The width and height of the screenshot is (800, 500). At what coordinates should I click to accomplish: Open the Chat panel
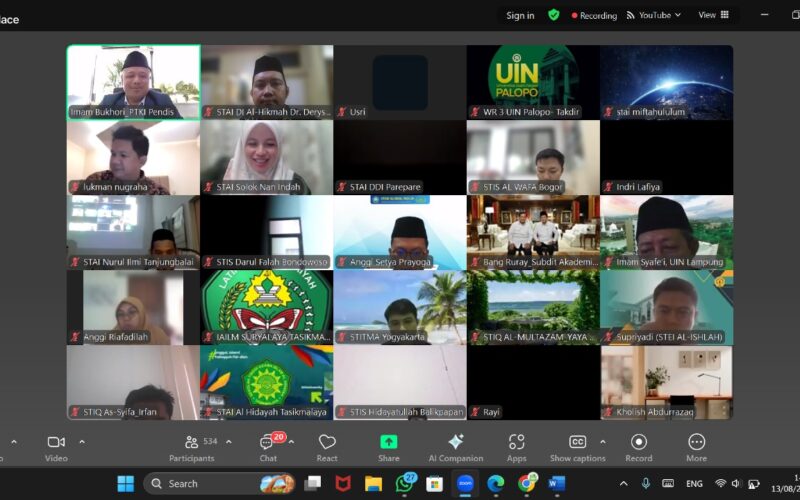pos(268,448)
